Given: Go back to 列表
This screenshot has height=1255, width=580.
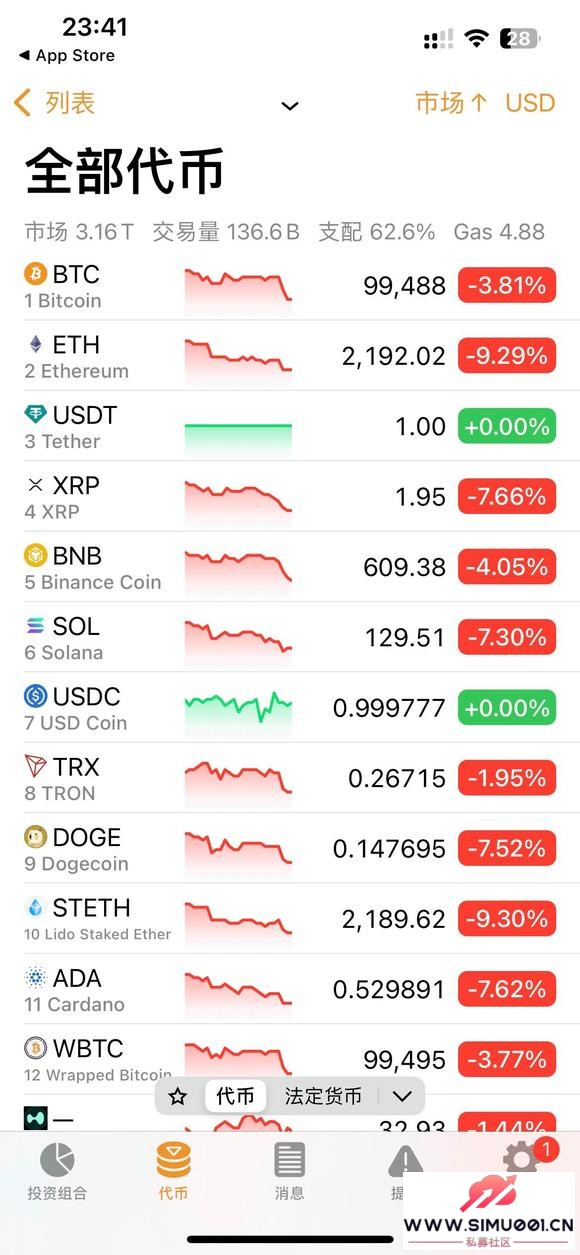Looking at the screenshot, I should click(54, 103).
